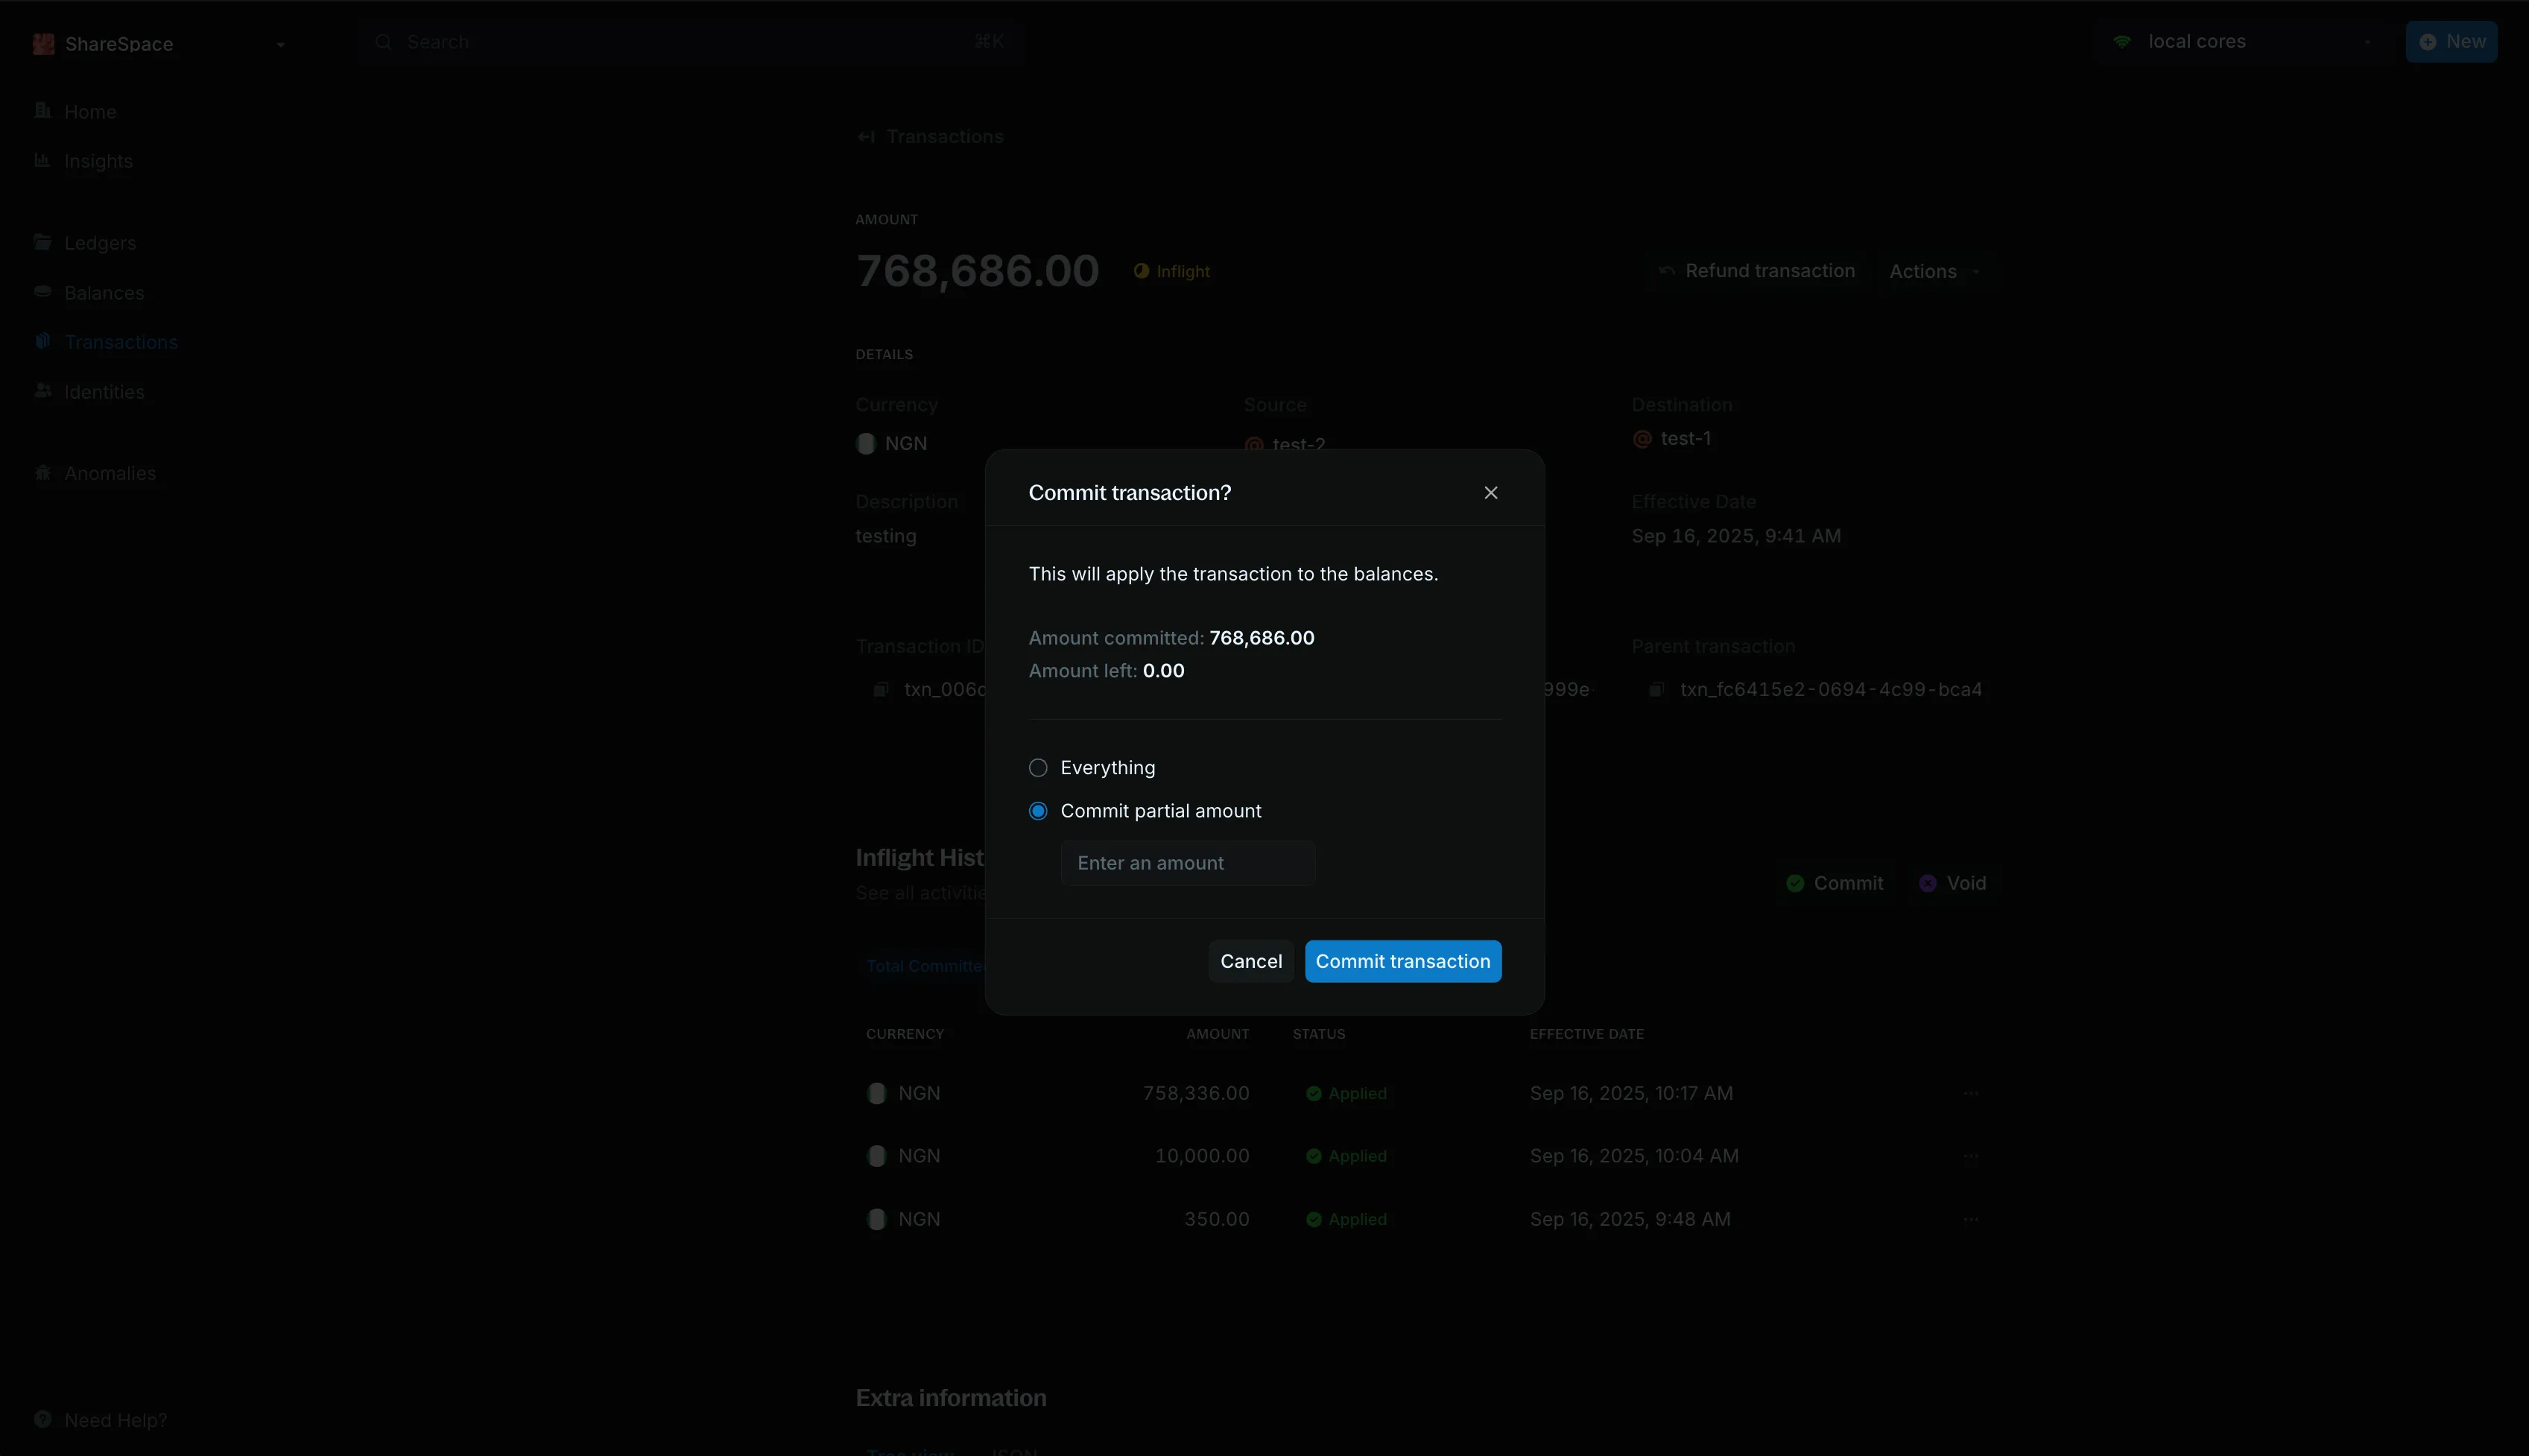Copy the parent transaction ID icon
Screen dimensions: 2529x1456
(x=1656, y=690)
